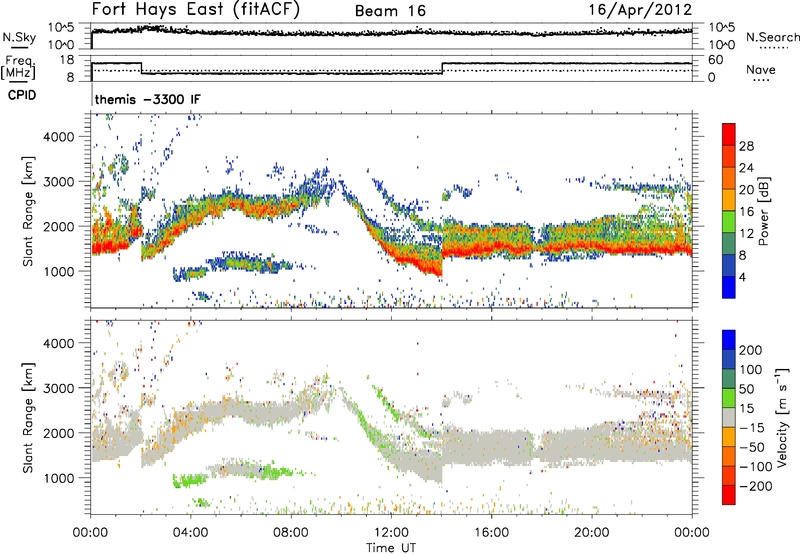The image size is (800, 554).
Task: Click the "50" label on Velocity colorbar
Action: [746, 389]
